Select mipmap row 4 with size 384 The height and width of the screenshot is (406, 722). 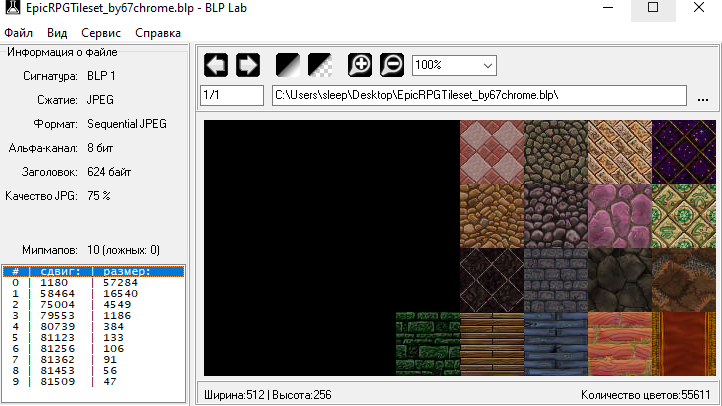(x=94, y=327)
